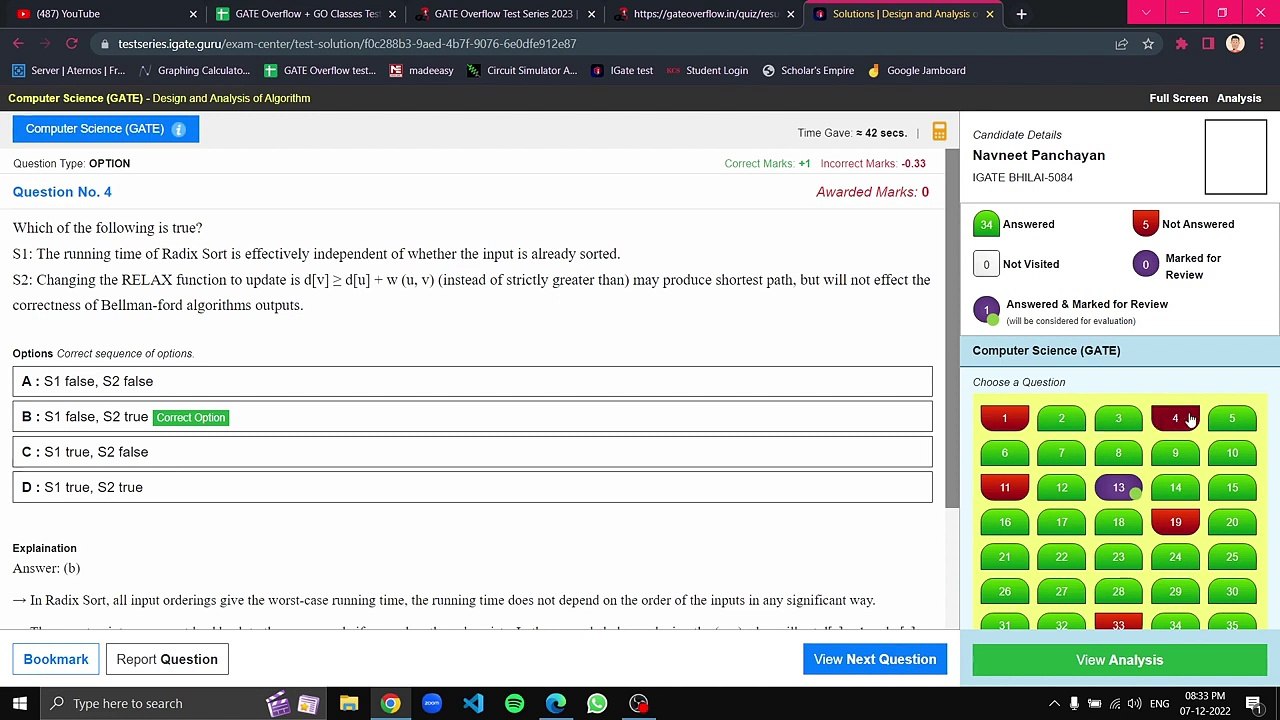Click the question panel vertical scrollbar
1280x720 pixels.
coord(953,330)
